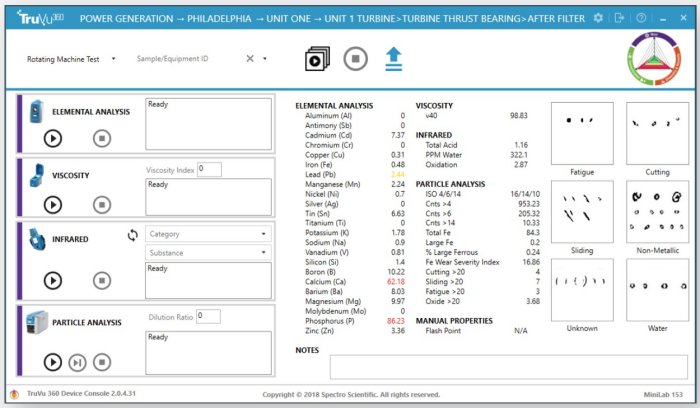Click the logout icon in title bar

point(620,18)
